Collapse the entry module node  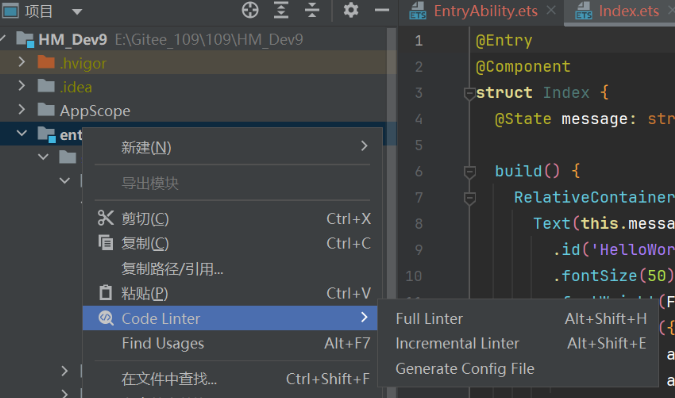[x=22, y=133]
